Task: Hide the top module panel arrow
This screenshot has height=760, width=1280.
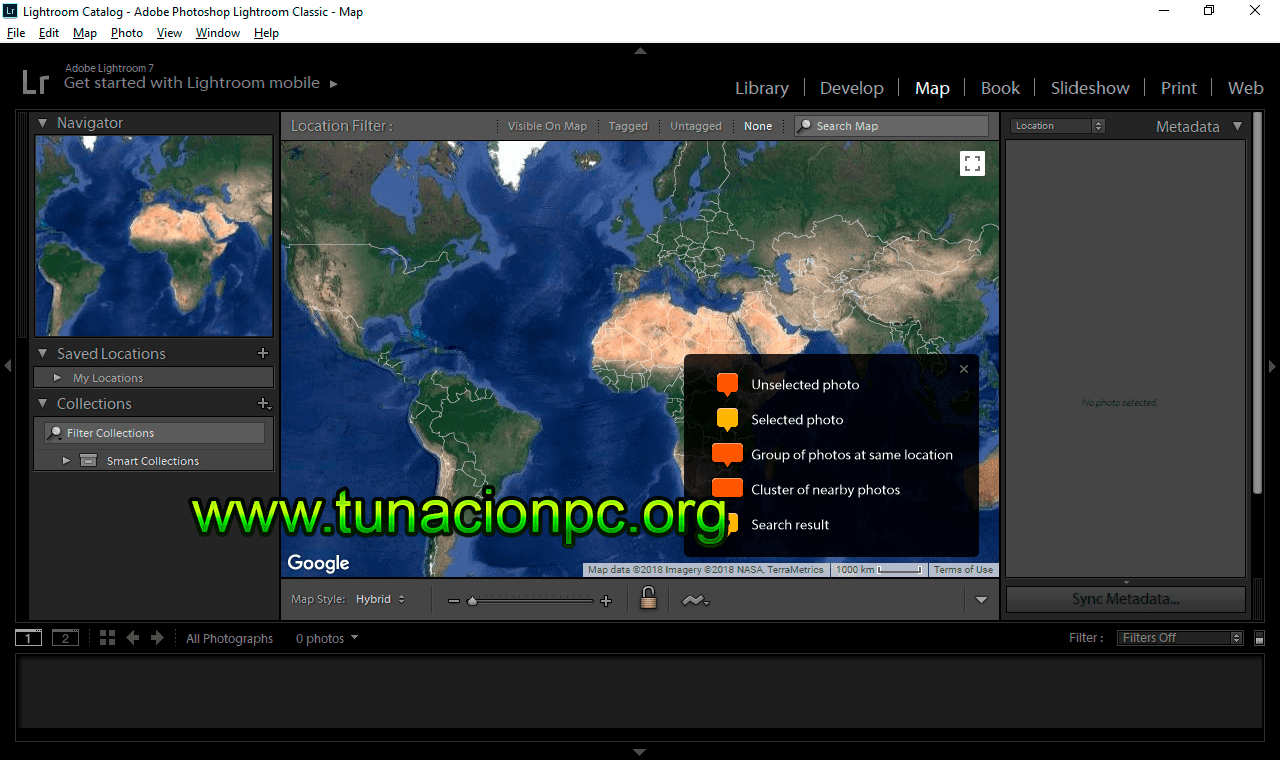Action: point(640,51)
